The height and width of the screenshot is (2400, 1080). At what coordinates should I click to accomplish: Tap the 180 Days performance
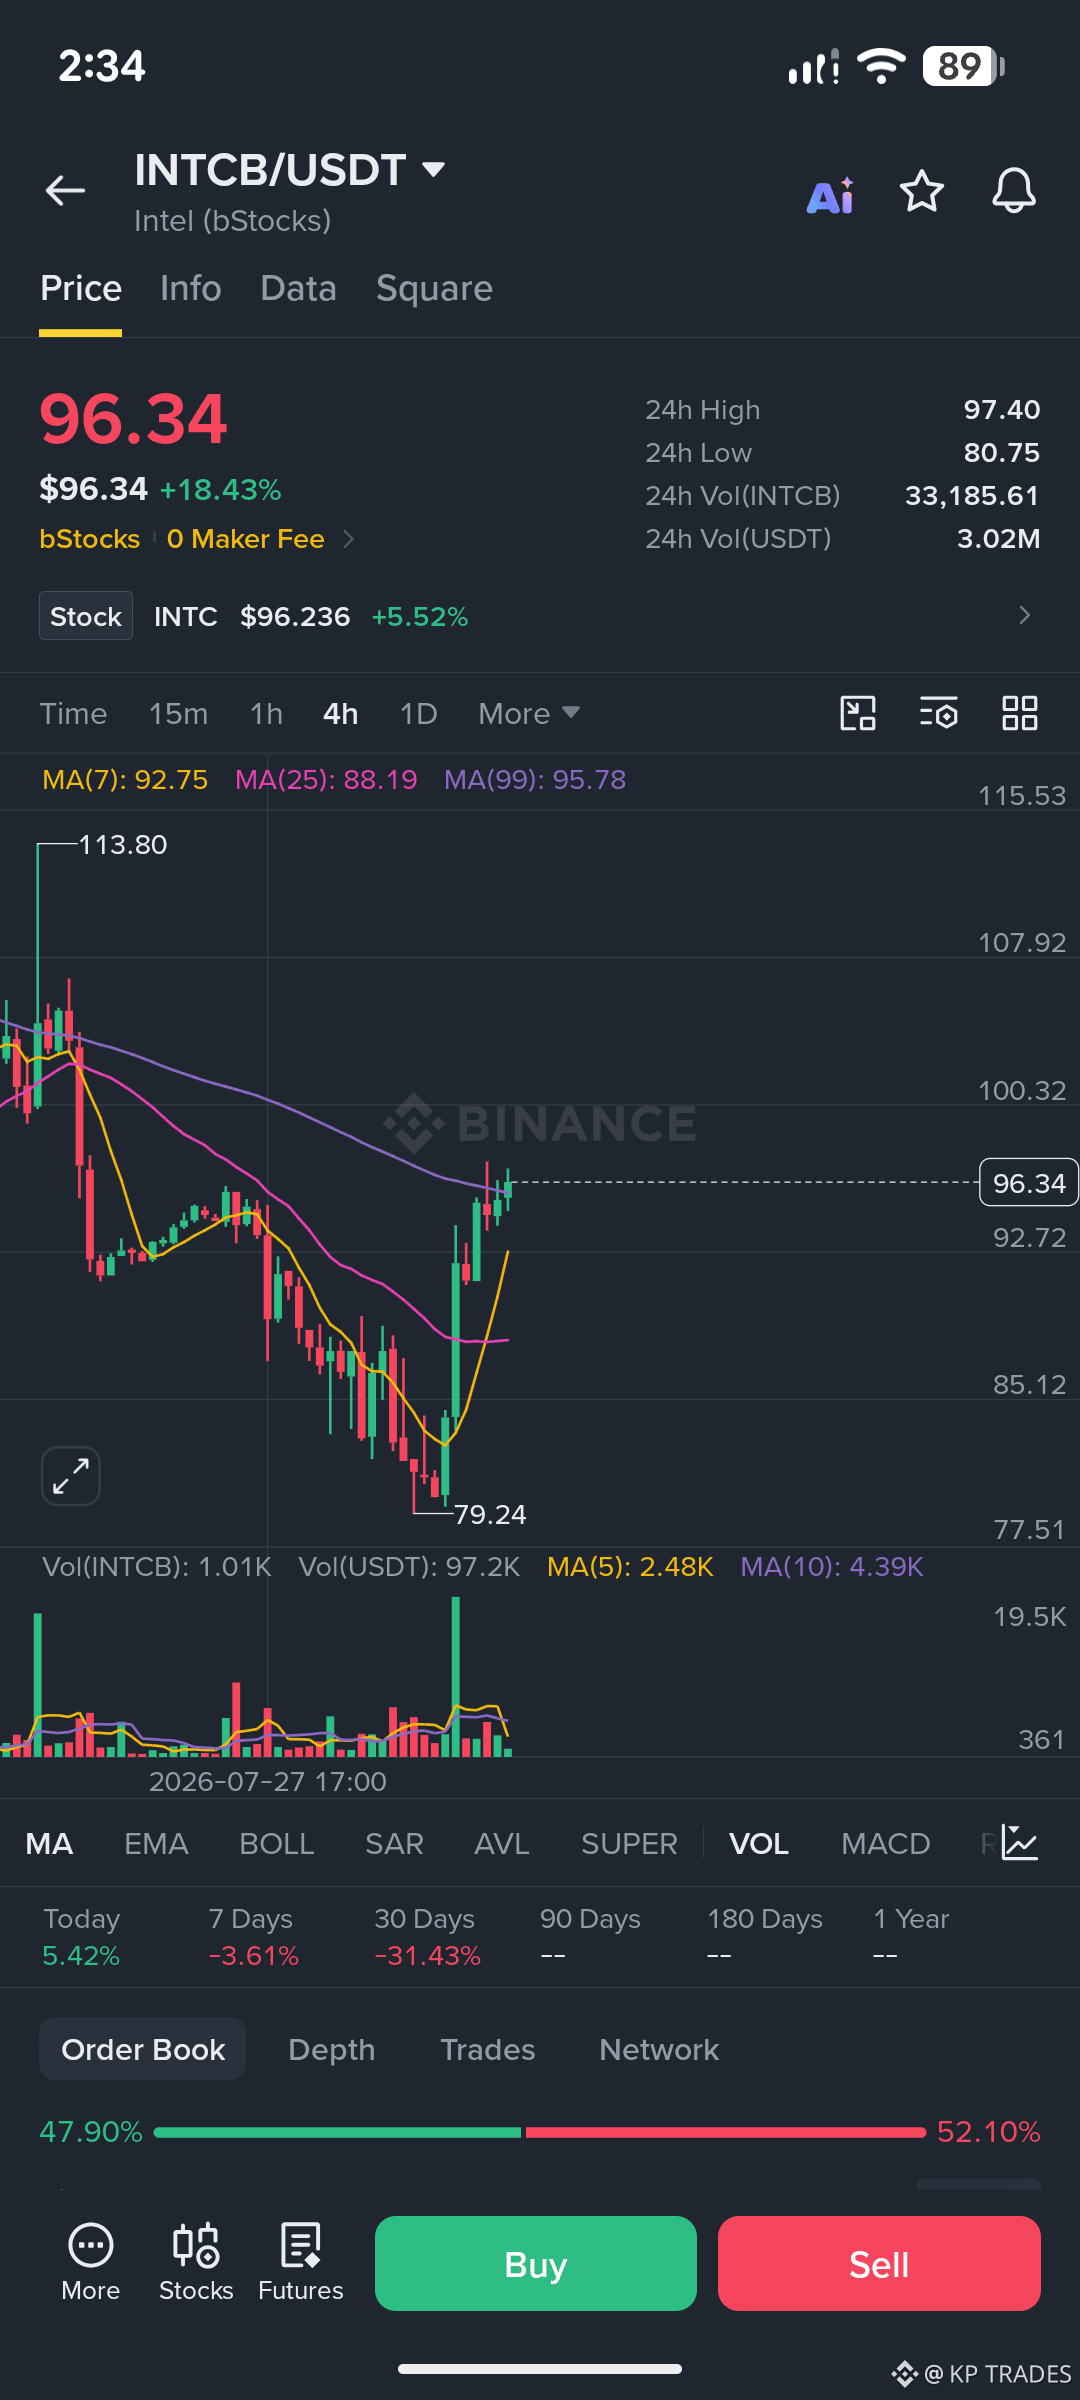[x=765, y=1937]
